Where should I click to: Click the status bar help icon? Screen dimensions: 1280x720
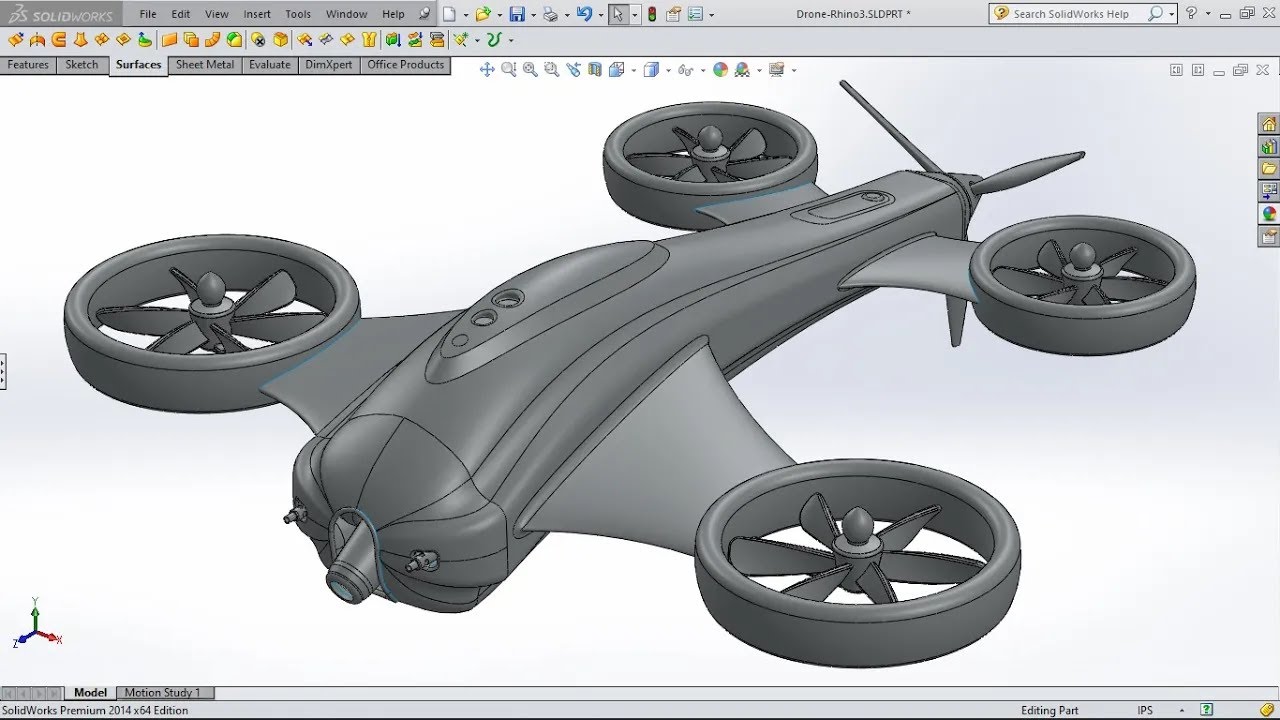[x=1207, y=710]
